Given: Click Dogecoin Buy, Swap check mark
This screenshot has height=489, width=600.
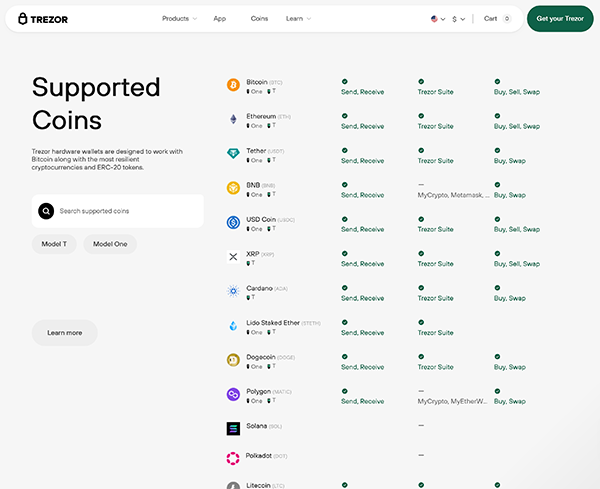Looking at the screenshot, I should coord(497,357).
